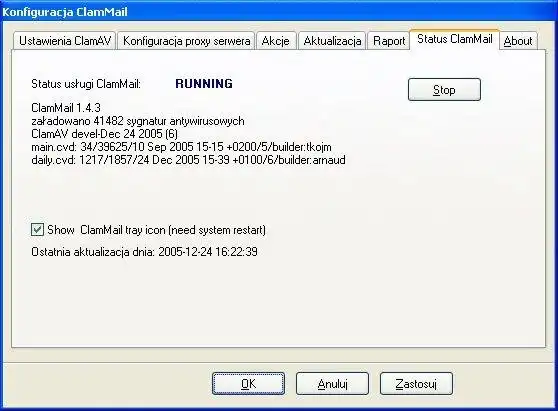Viewport: 558px width, 411px height.
Task: Click 'Ostatnia aktualizacja dnia' timestamp line
Action: coord(144,252)
